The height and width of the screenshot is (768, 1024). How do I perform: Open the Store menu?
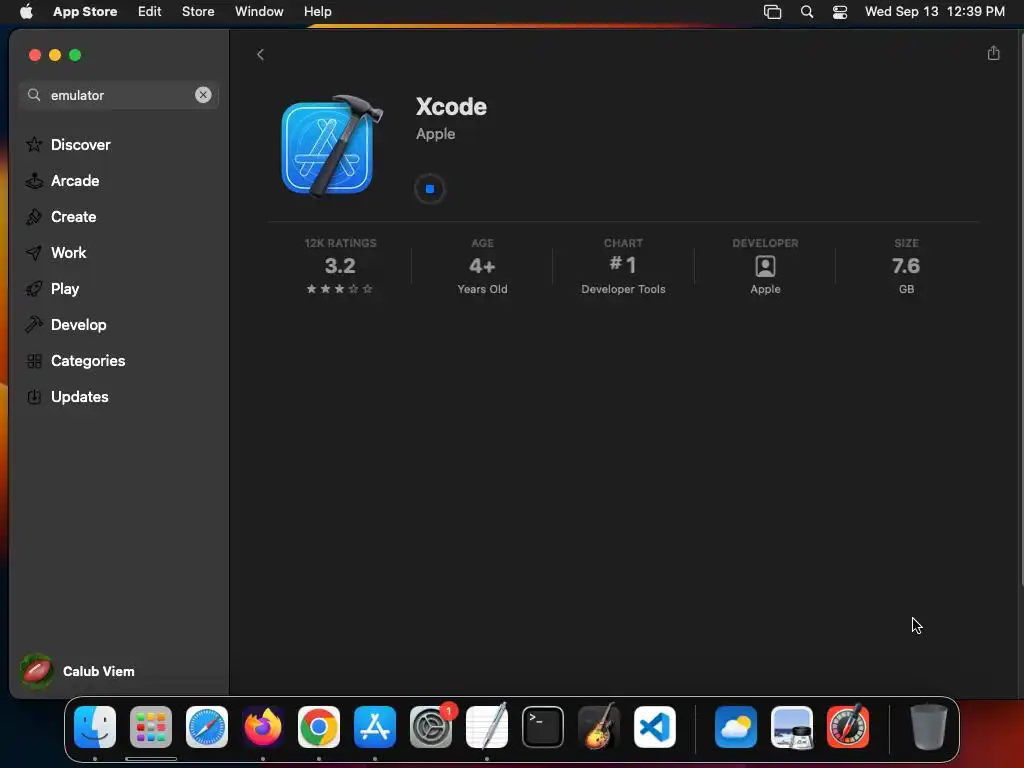[198, 11]
